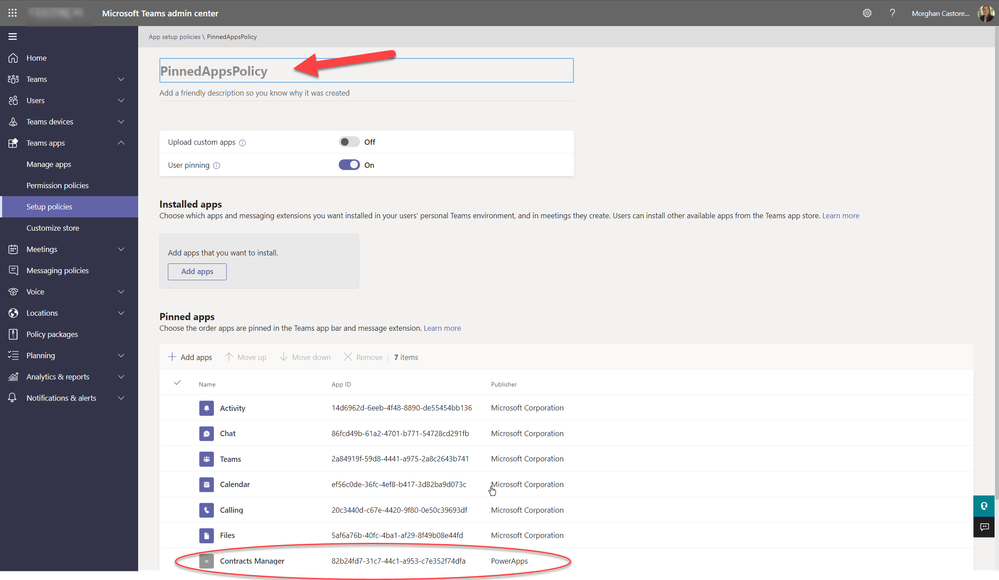
Task: Click the Notifications & alerts bell icon
Action: pyautogui.click(x=13, y=398)
